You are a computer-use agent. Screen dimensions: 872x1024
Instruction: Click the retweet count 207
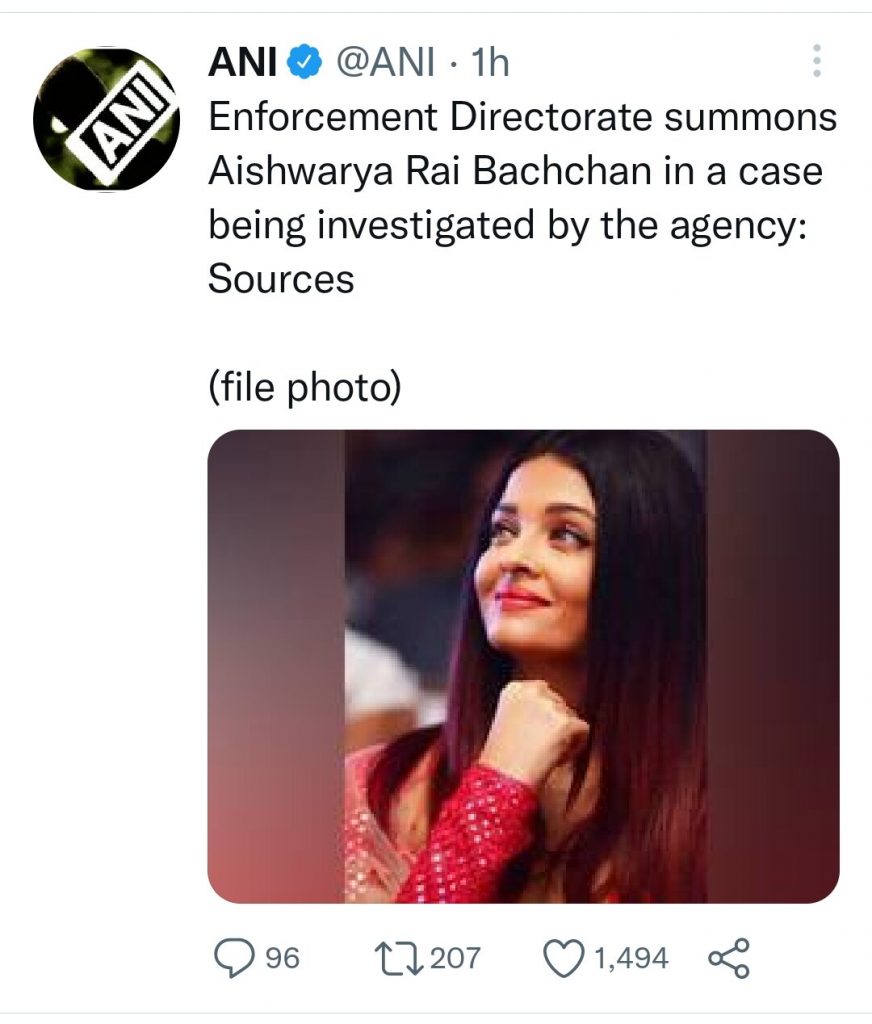[x=454, y=958]
